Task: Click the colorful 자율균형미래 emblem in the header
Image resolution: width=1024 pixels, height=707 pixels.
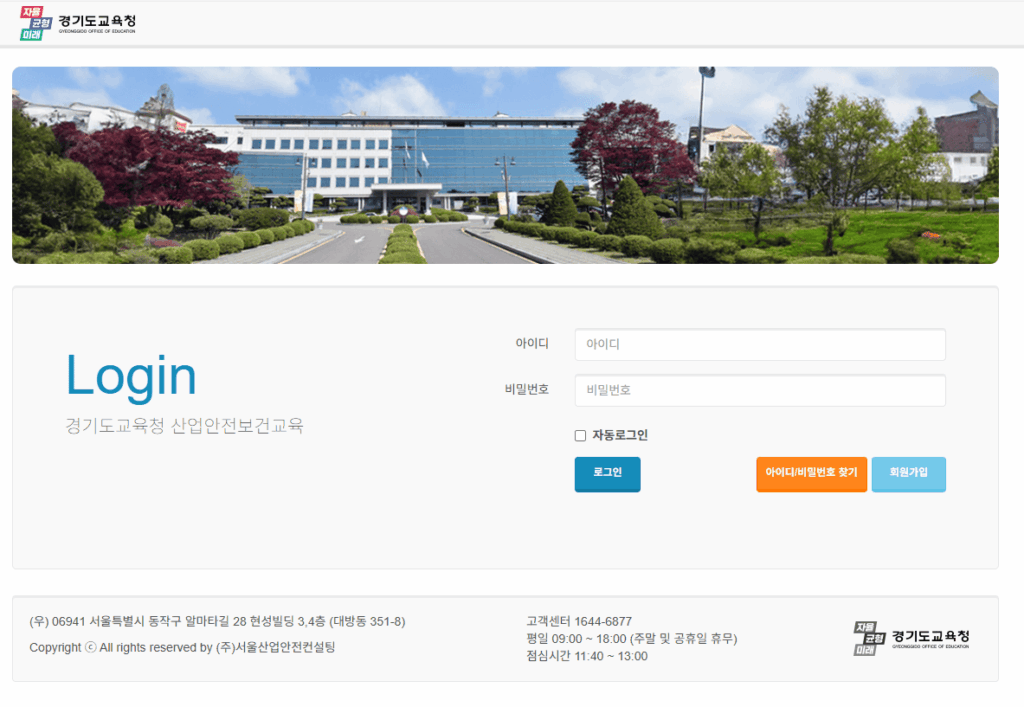Action: (x=33, y=23)
